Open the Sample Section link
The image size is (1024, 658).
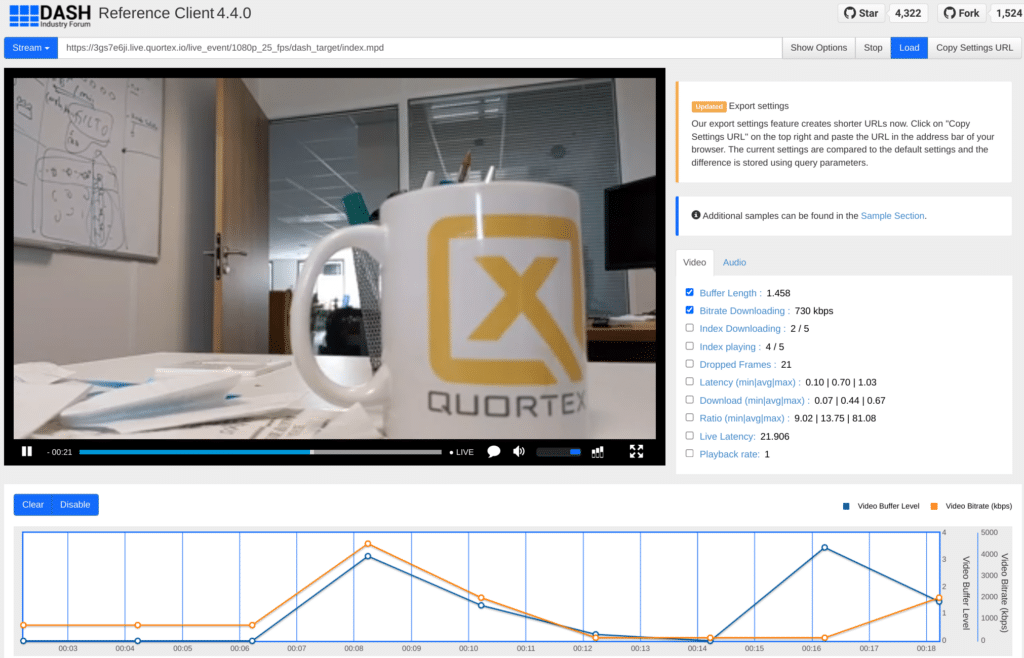(892, 215)
